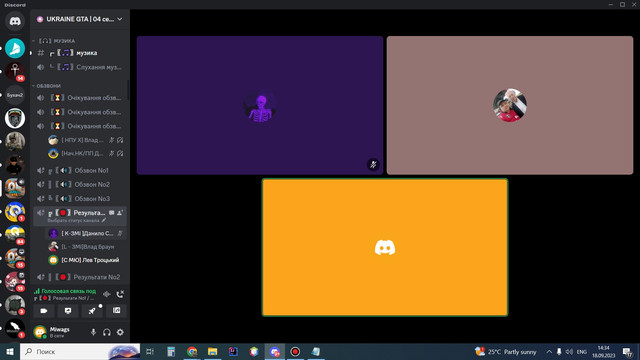Toggle mute indicator on purple skeleton tile

(373, 164)
